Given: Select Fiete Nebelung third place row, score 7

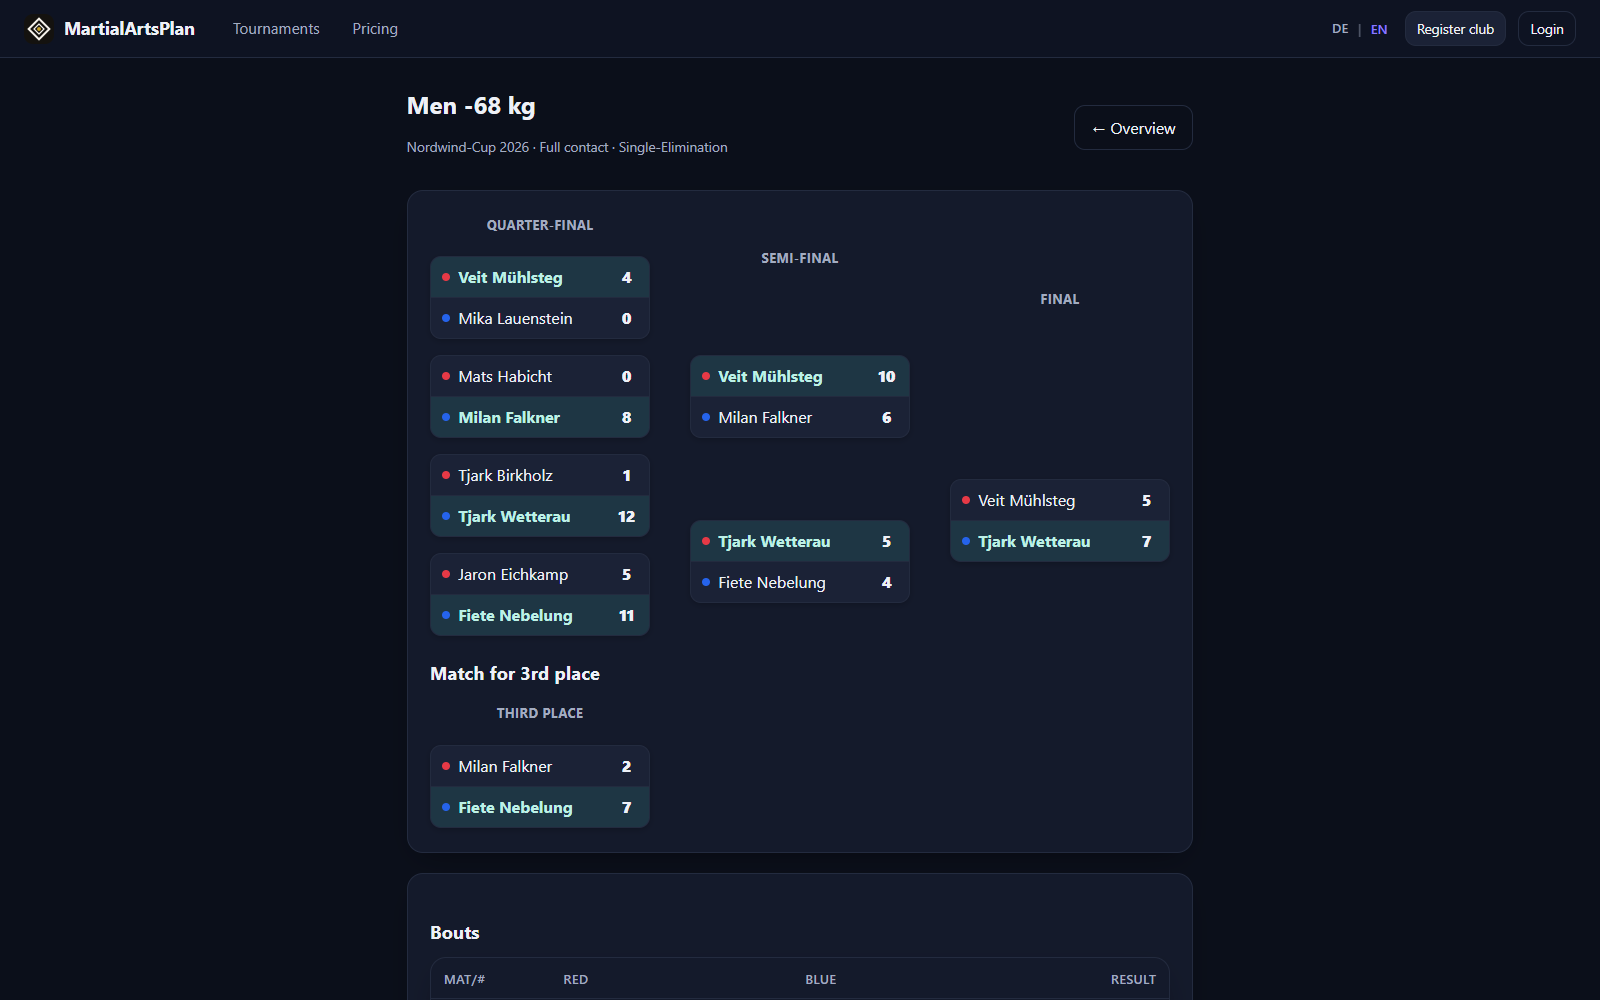Looking at the screenshot, I should point(540,807).
